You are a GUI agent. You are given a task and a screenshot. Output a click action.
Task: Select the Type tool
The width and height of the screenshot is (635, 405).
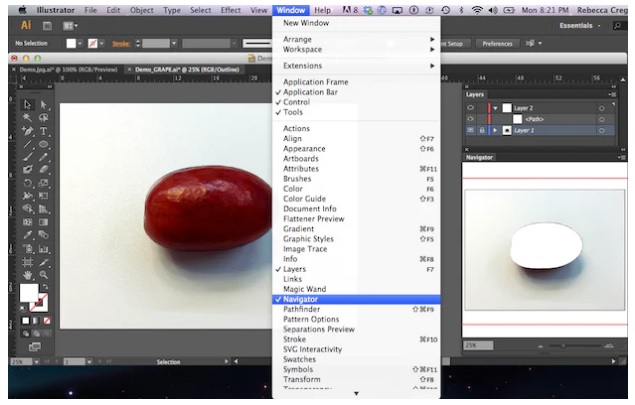coord(43,131)
